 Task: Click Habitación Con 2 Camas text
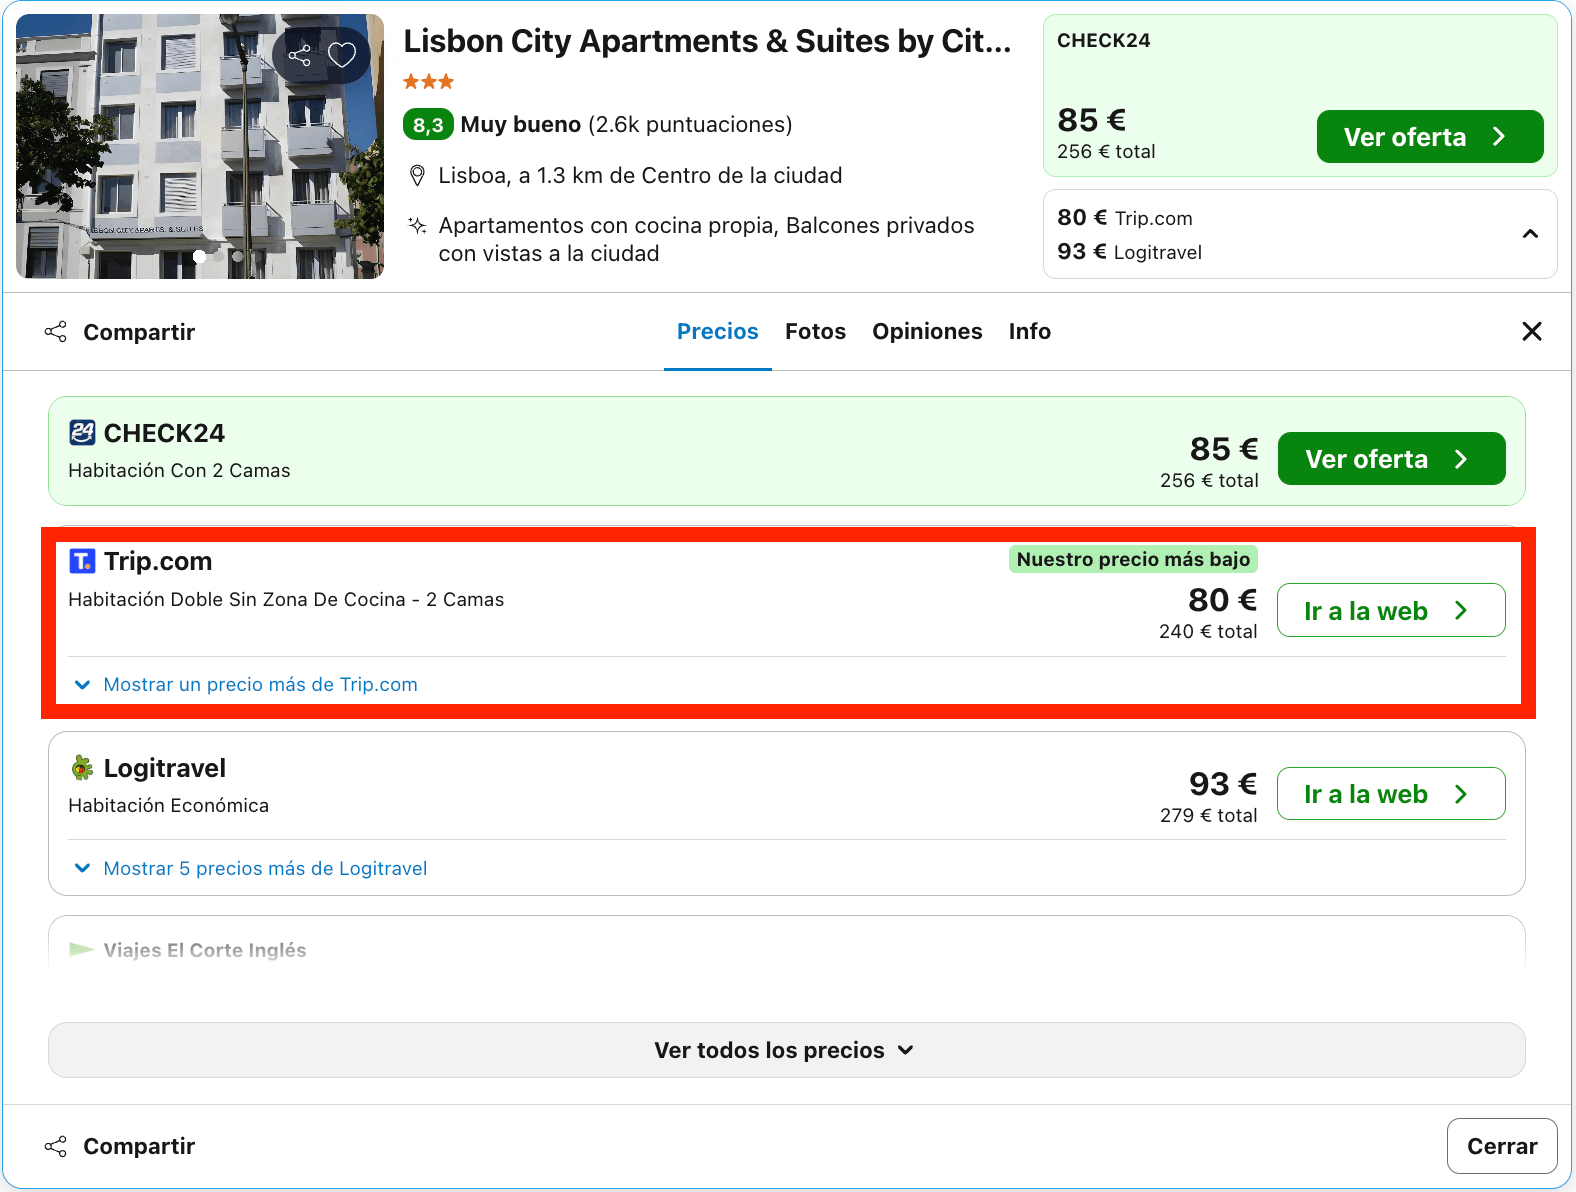(179, 471)
